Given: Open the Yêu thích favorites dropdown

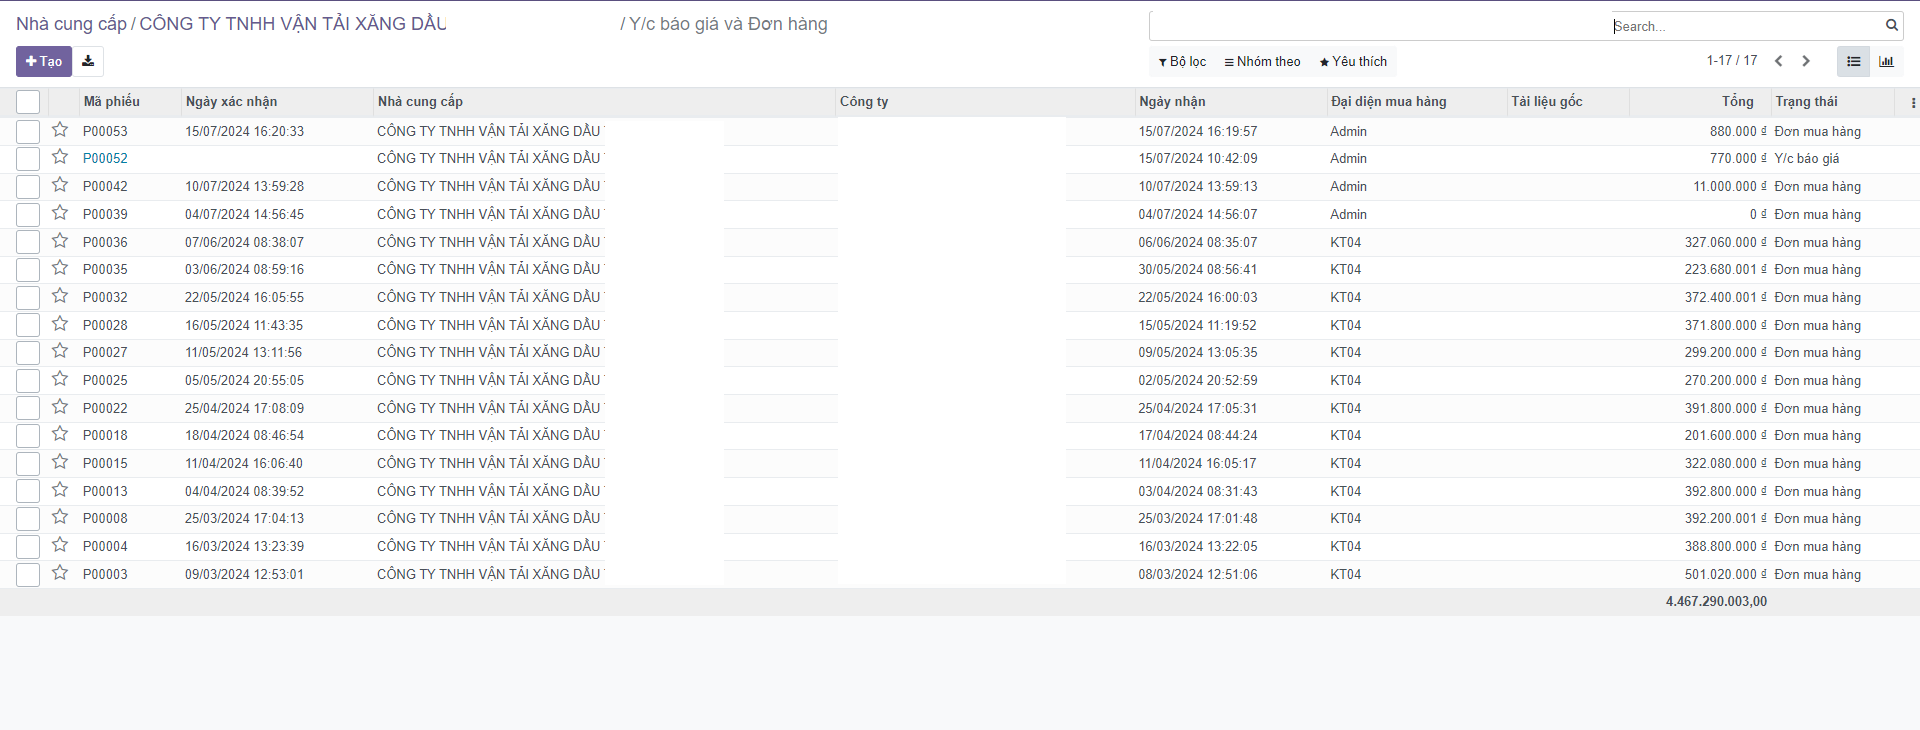Looking at the screenshot, I should coord(1353,62).
